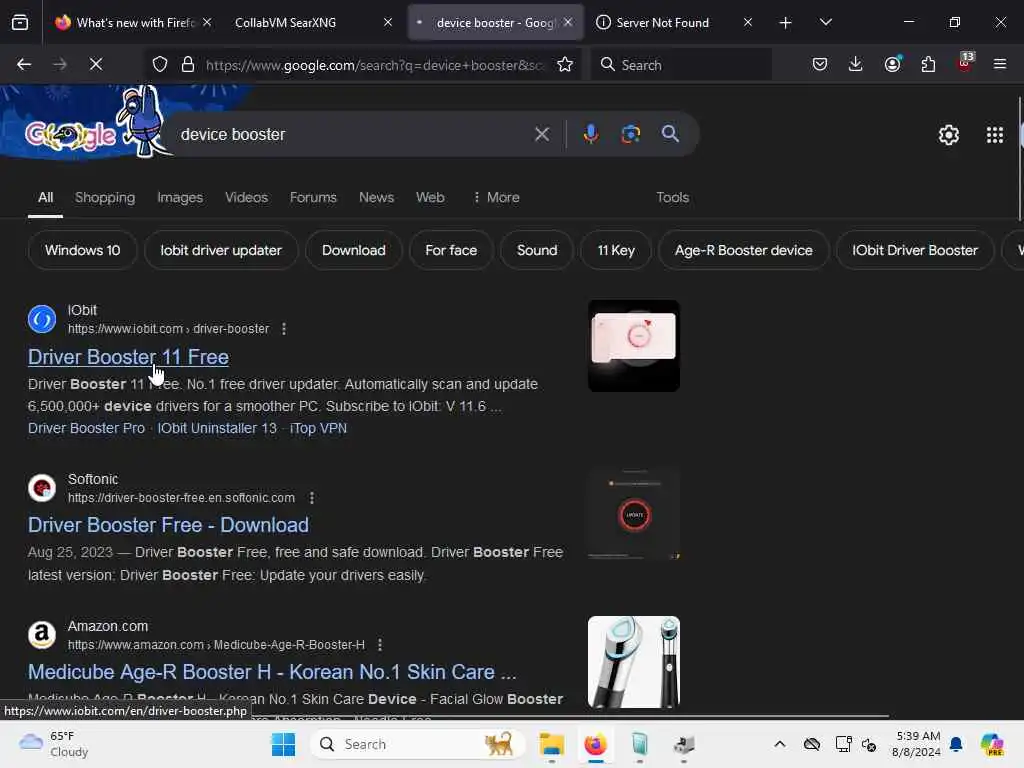Filter by Age-R Booster device chip

click(743, 250)
